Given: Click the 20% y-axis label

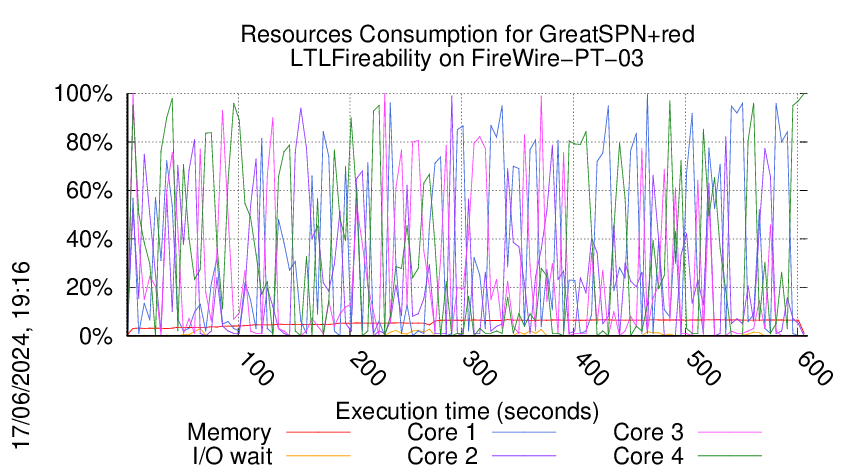Looking at the screenshot, I should coord(89,287).
